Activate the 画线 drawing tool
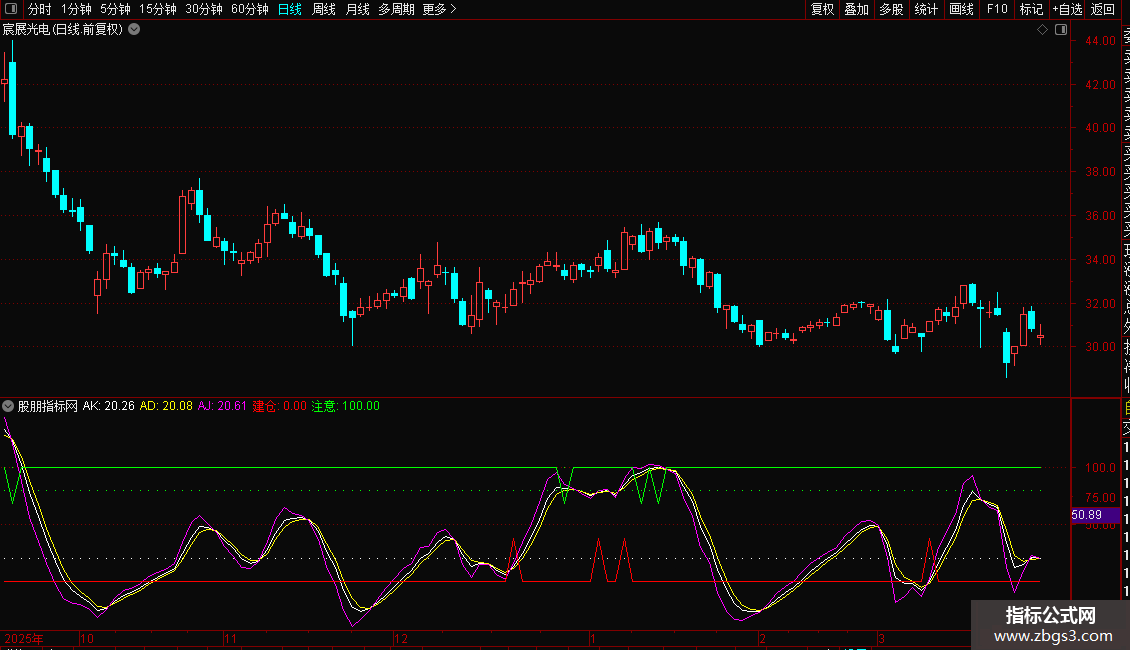The height and width of the screenshot is (650, 1130). tap(961, 9)
